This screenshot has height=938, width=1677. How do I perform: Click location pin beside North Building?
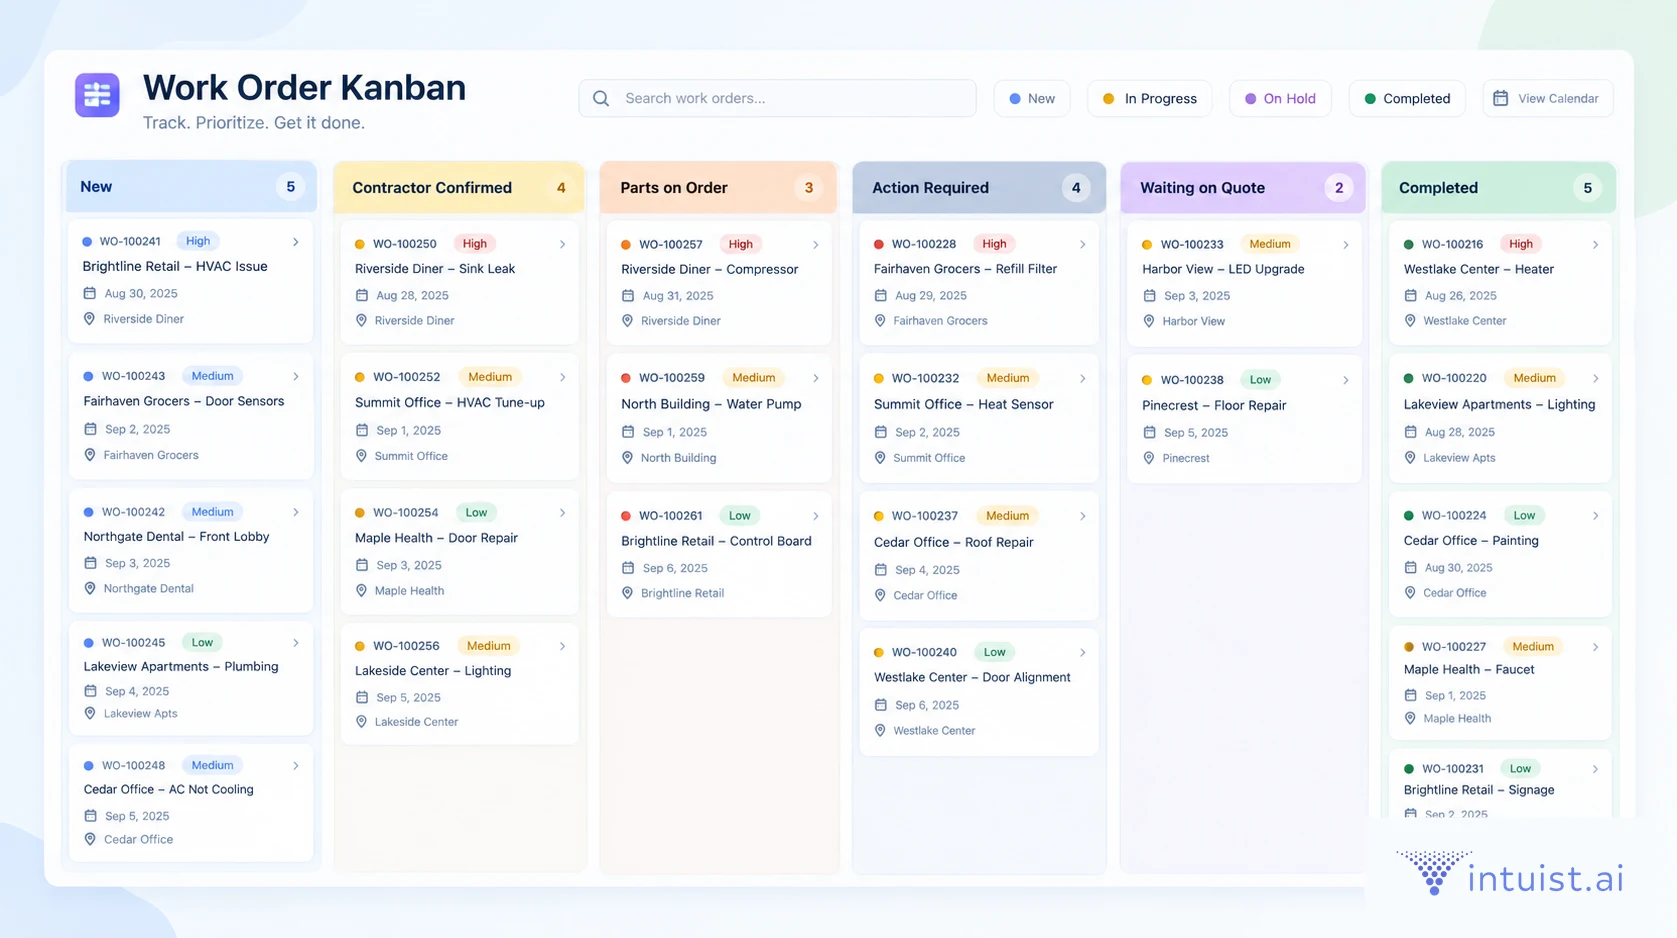(628, 458)
